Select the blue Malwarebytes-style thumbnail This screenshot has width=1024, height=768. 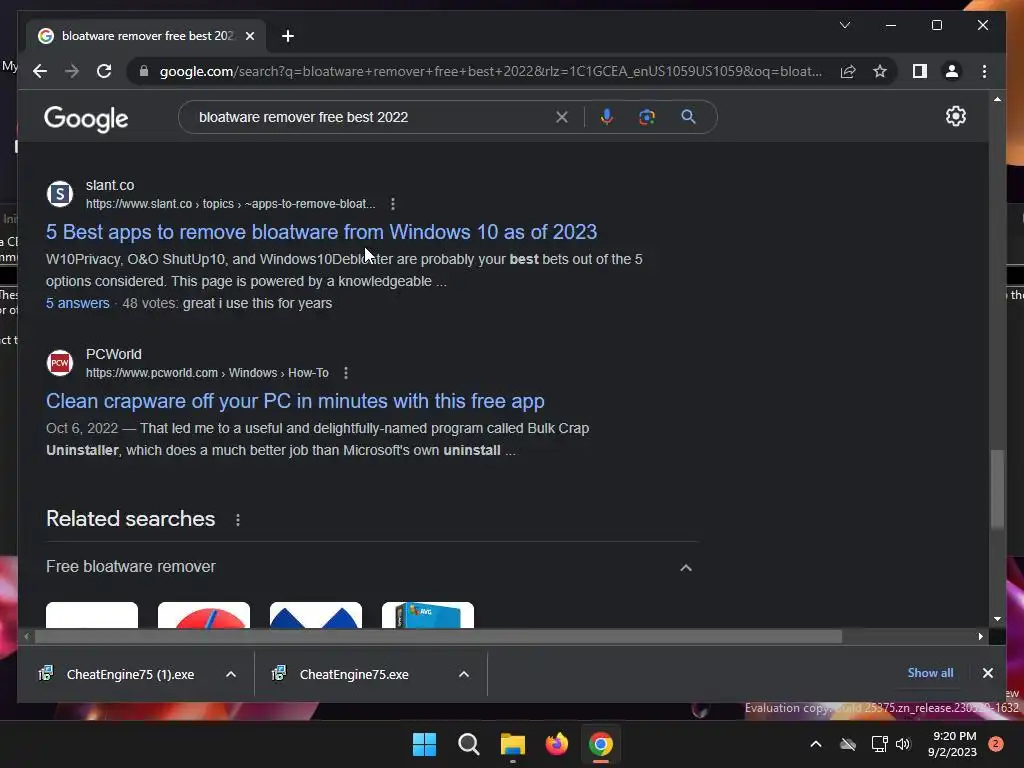pyautogui.click(x=316, y=615)
